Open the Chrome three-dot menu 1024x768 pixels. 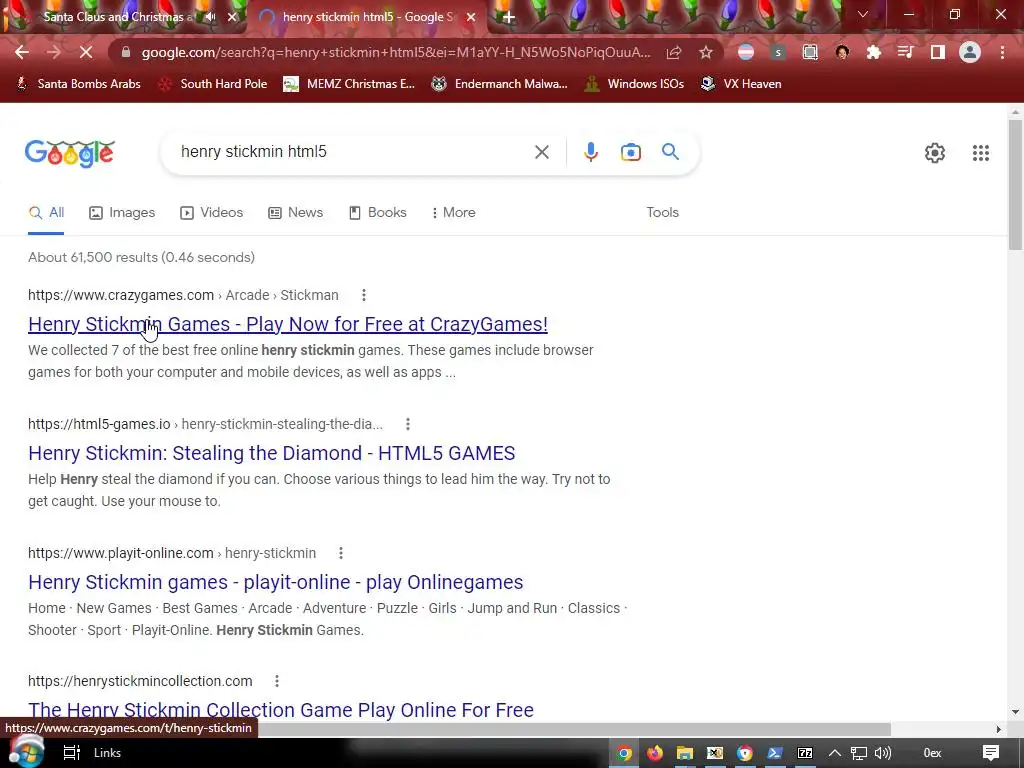tap(1002, 52)
